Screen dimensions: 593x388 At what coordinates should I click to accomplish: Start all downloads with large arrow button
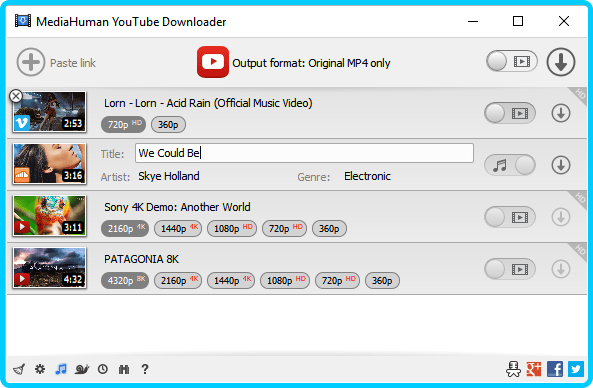pyautogui.click(x=560, y=62)
